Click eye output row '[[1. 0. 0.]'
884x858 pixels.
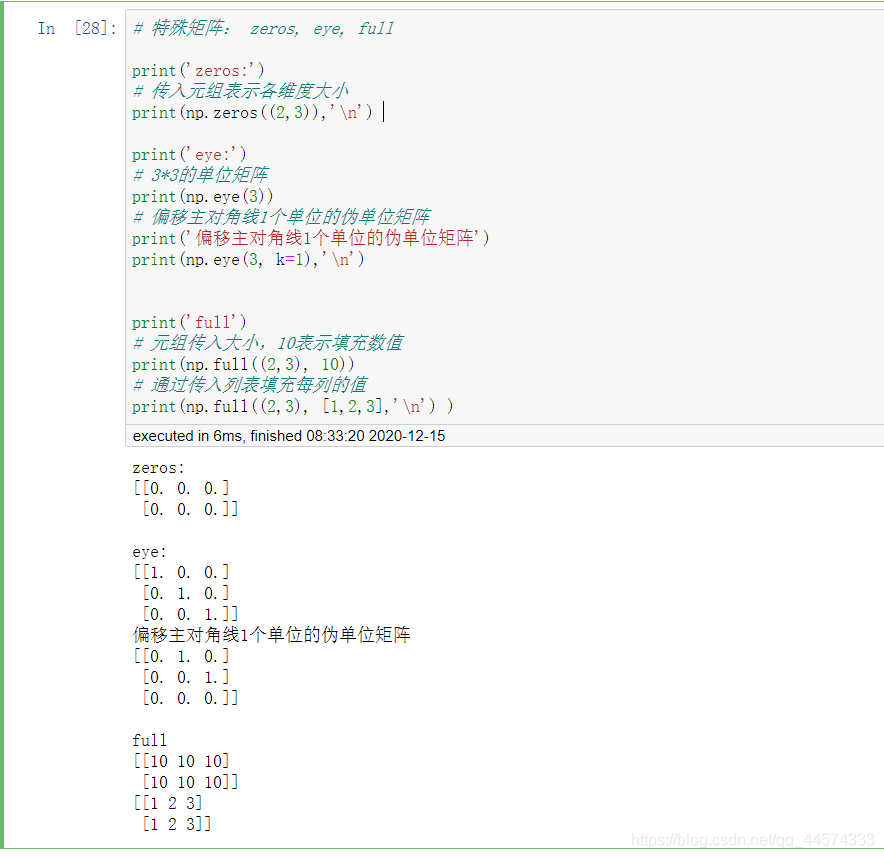coord(182,572)
